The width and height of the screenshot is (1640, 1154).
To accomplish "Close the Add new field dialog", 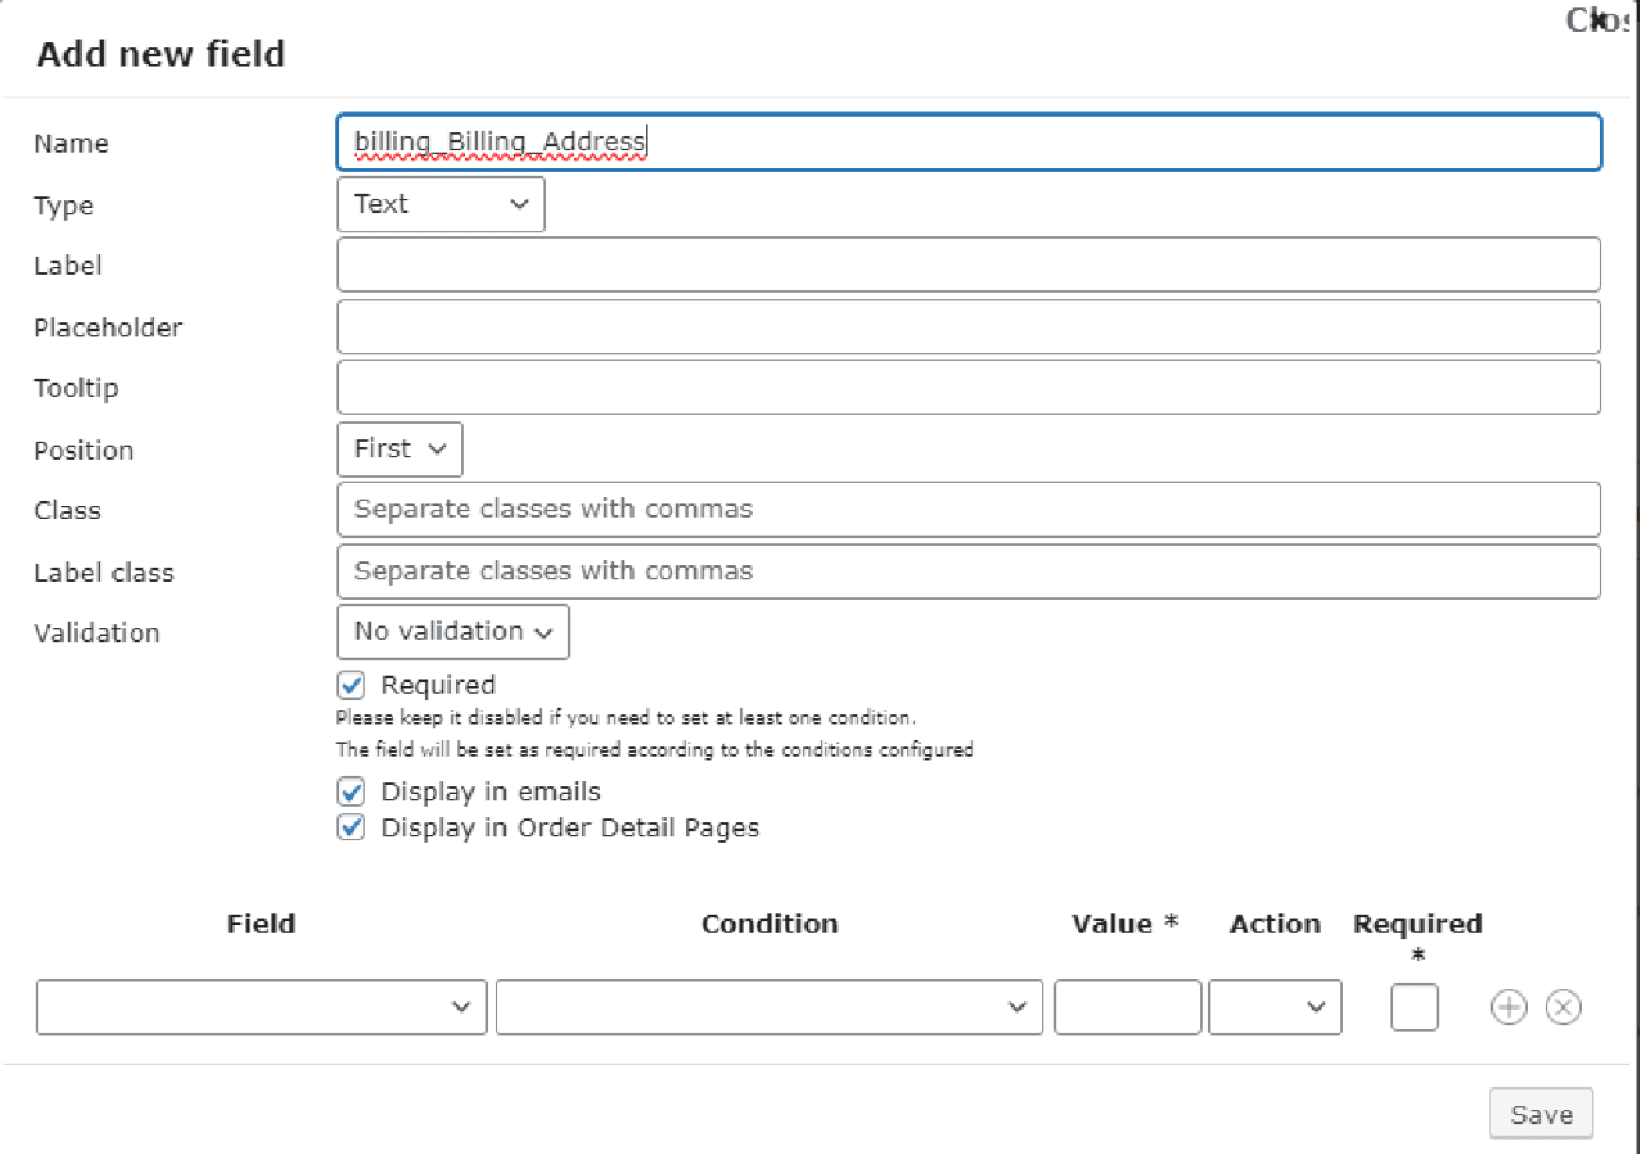I will tap(1598, 20).
